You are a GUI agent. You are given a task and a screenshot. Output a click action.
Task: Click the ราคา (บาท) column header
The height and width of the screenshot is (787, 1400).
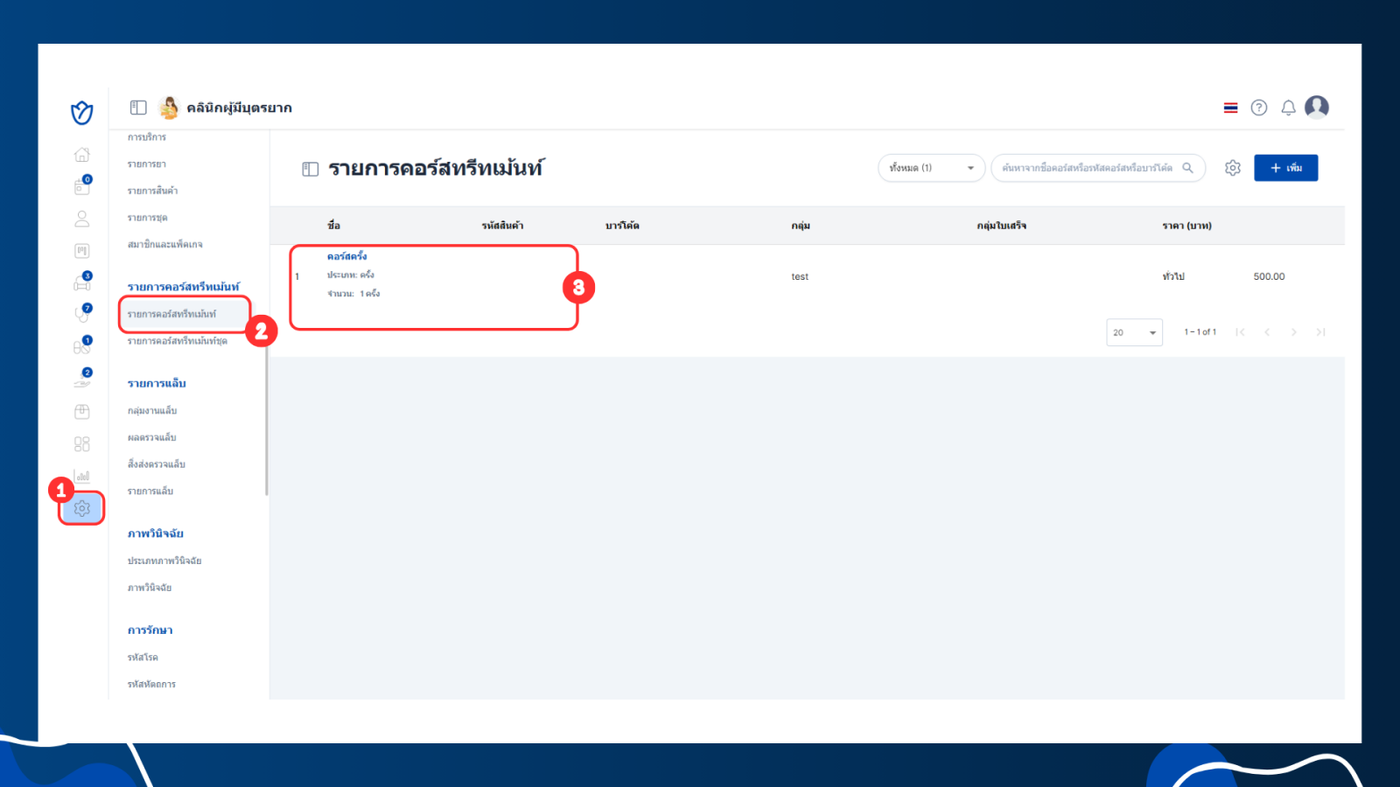(1187, 226)
